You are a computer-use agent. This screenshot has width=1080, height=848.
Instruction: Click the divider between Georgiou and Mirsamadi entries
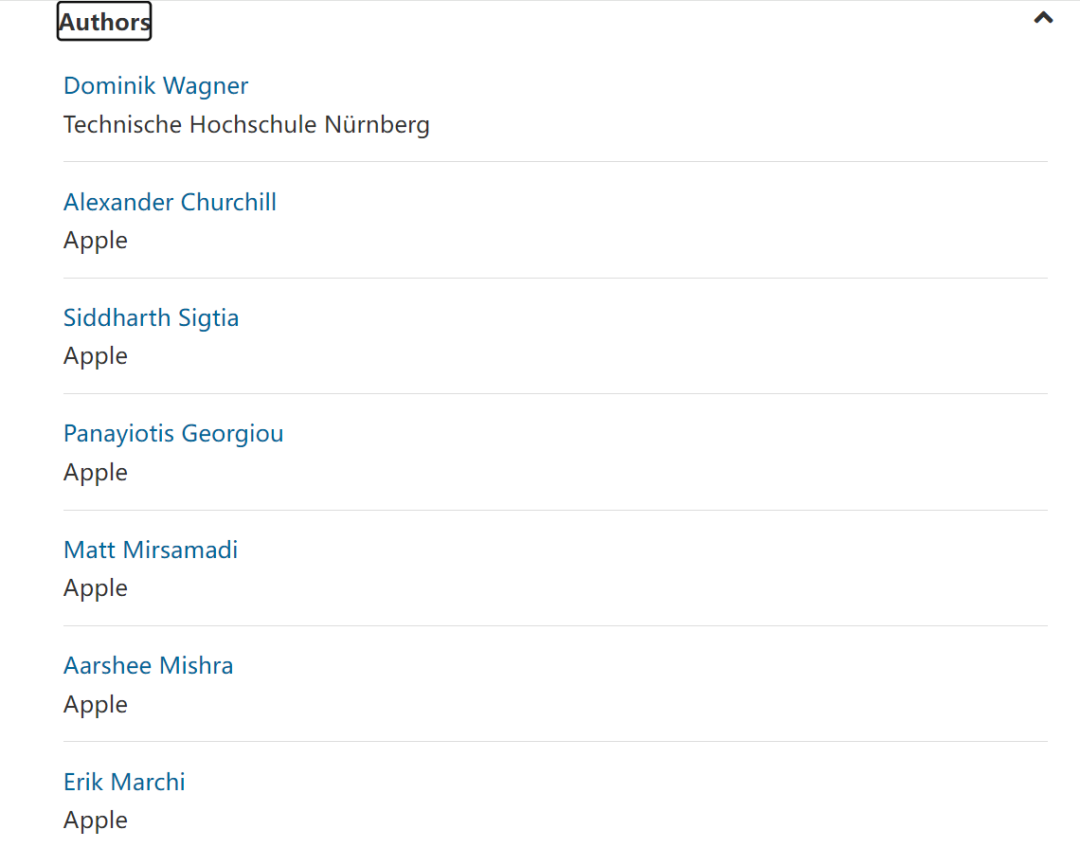pos(555,510)
